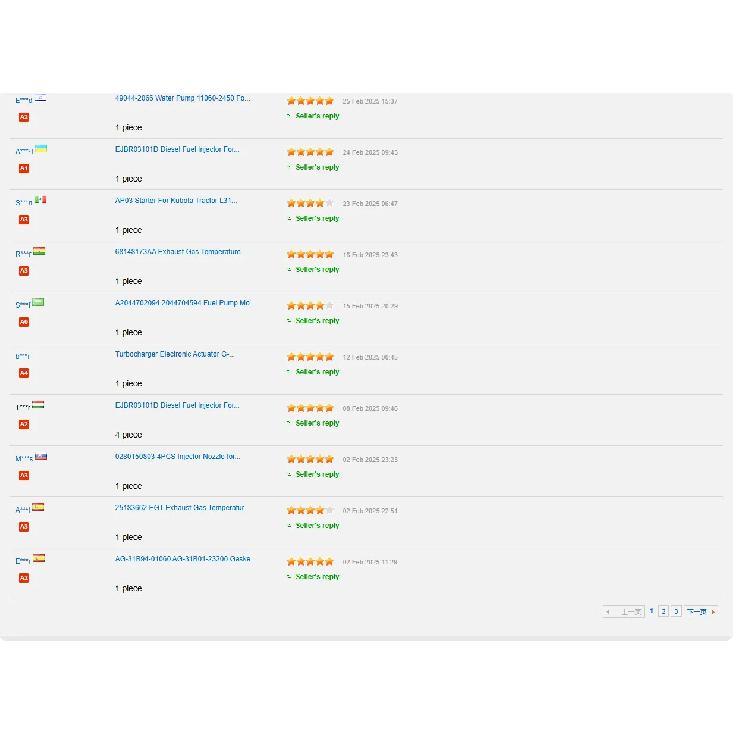Open buyer name in Turbocharger Actuator review row
Viewport: 733px width, 733px height.
pos(22,356)
